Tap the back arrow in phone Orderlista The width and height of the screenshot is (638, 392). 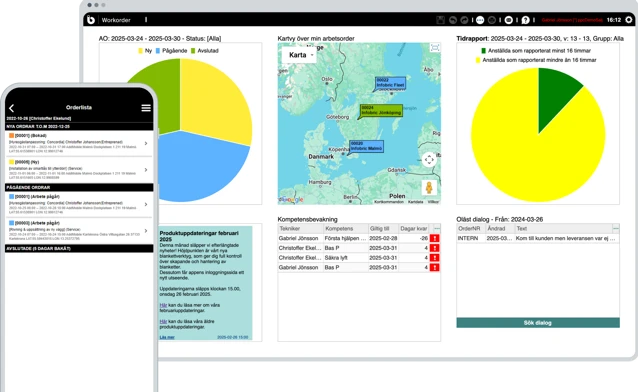point(11,108)
